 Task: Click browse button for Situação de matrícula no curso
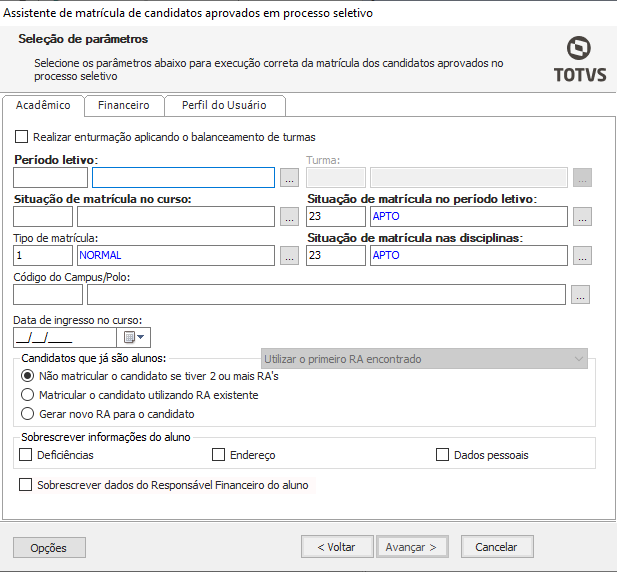[289, 217]
